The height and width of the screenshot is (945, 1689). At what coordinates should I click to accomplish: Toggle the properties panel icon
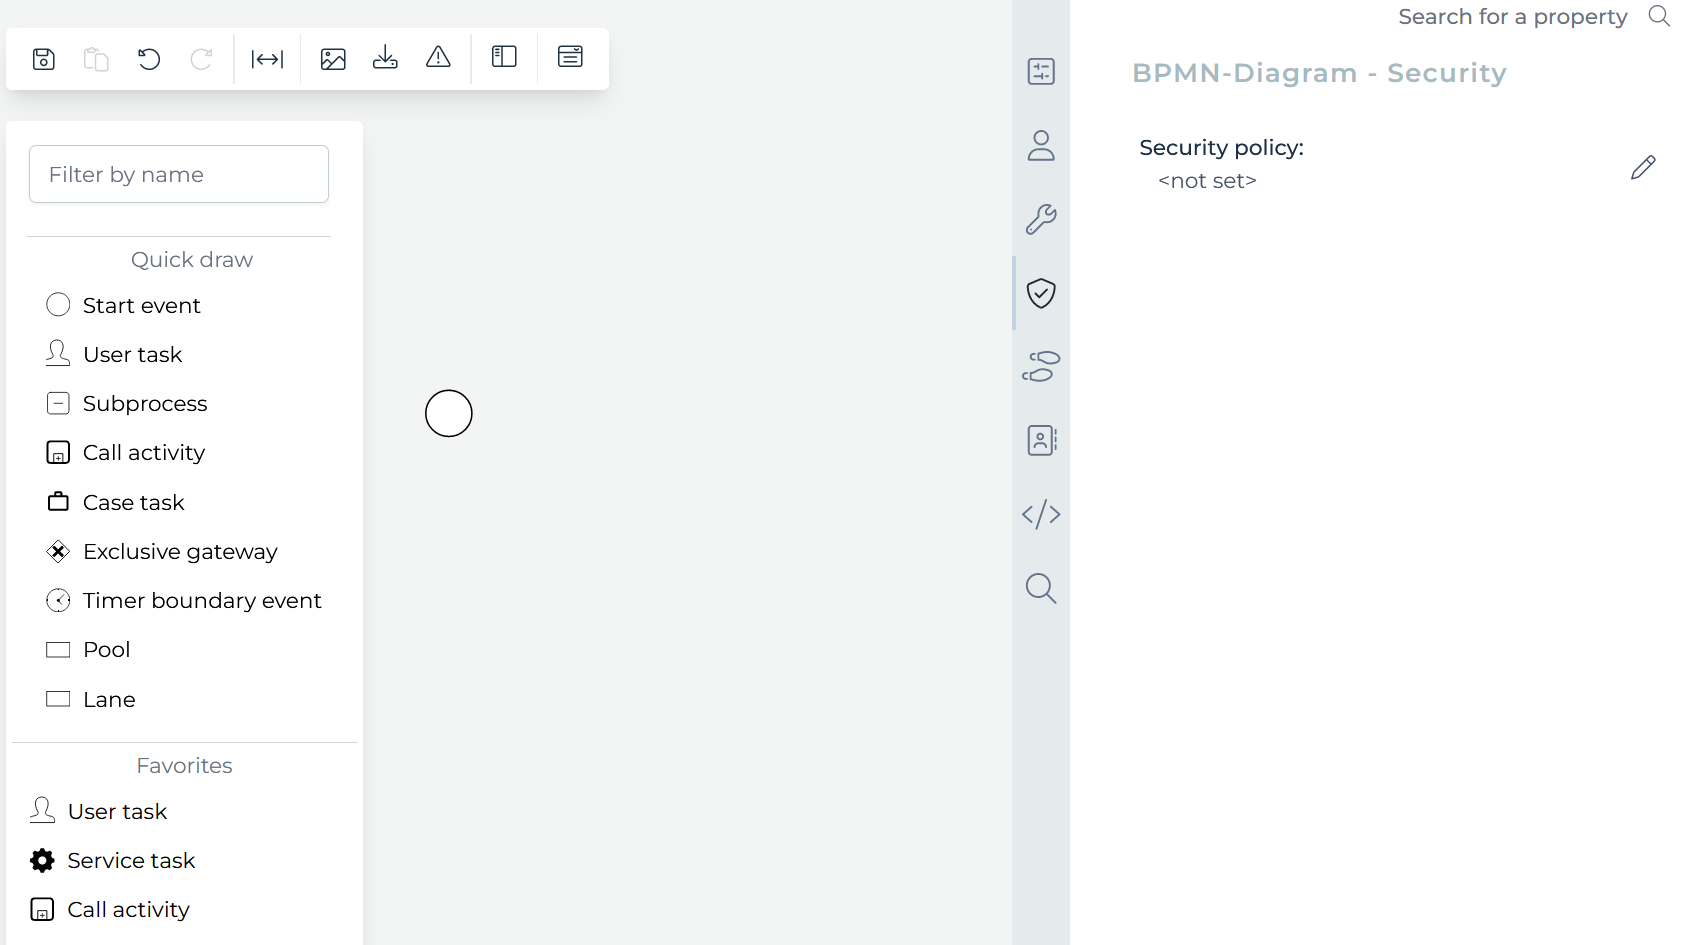coord(570,57)
